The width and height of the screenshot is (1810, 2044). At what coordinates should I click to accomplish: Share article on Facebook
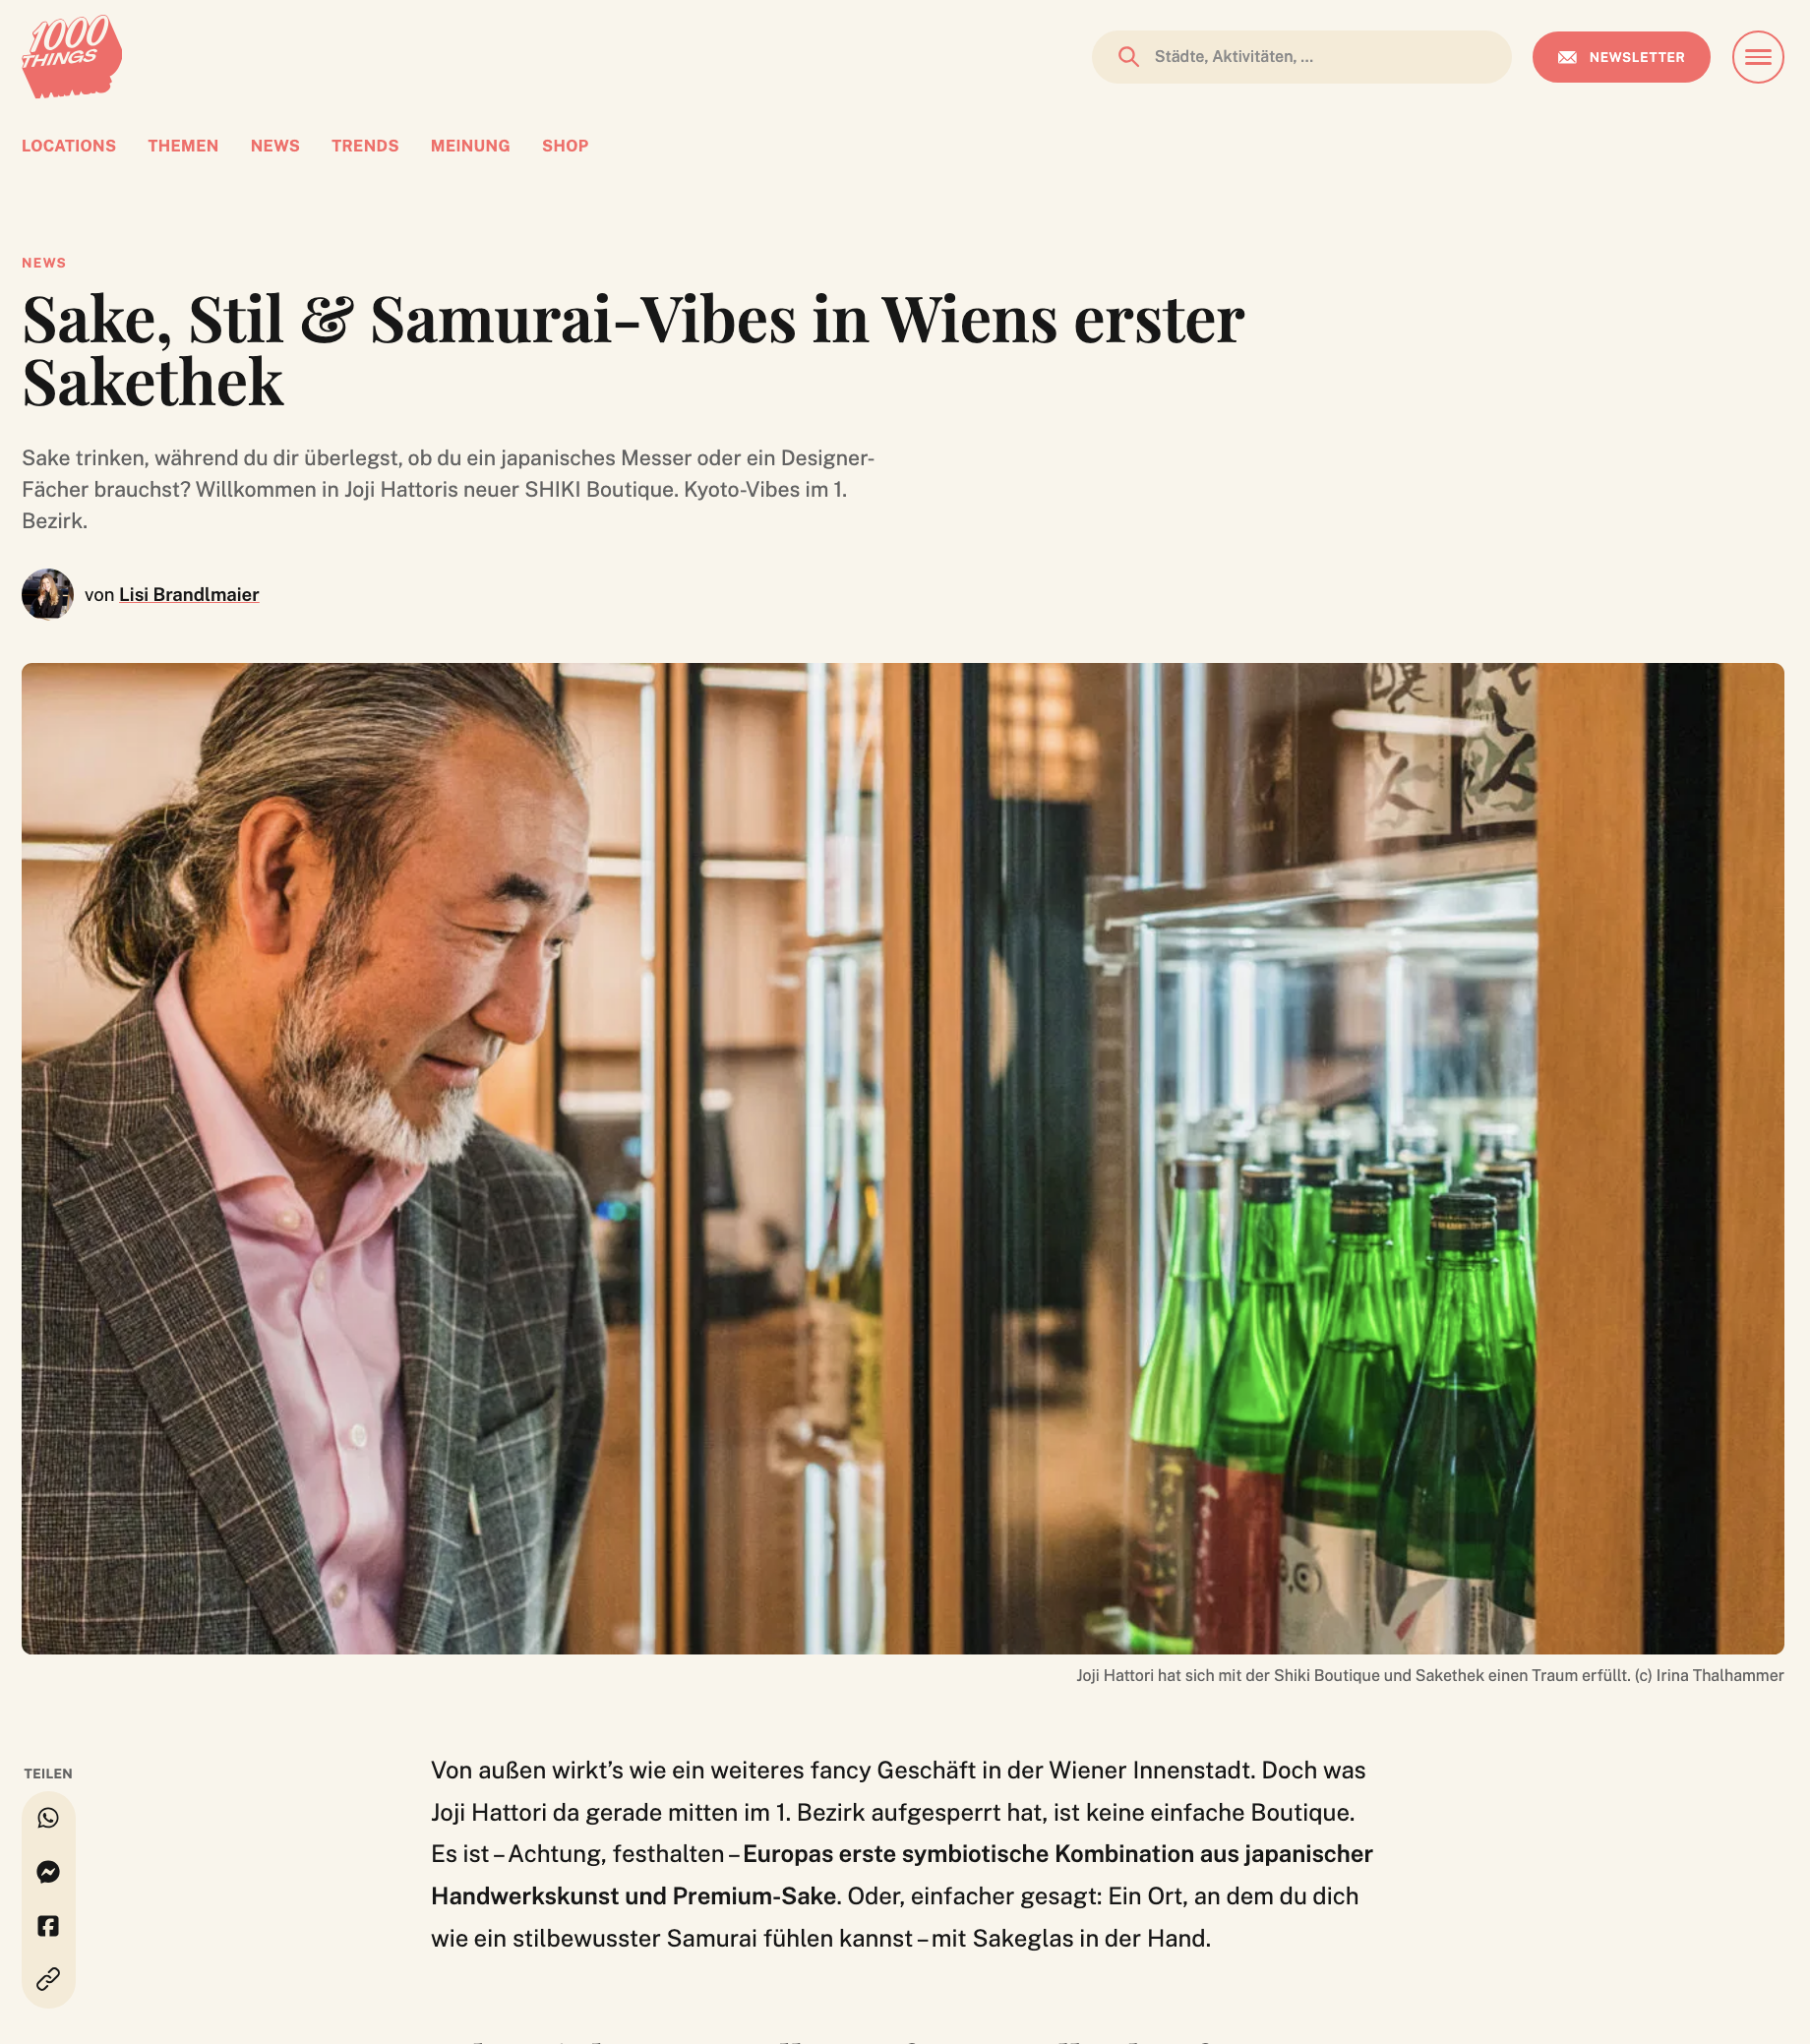pos(48,1925)
